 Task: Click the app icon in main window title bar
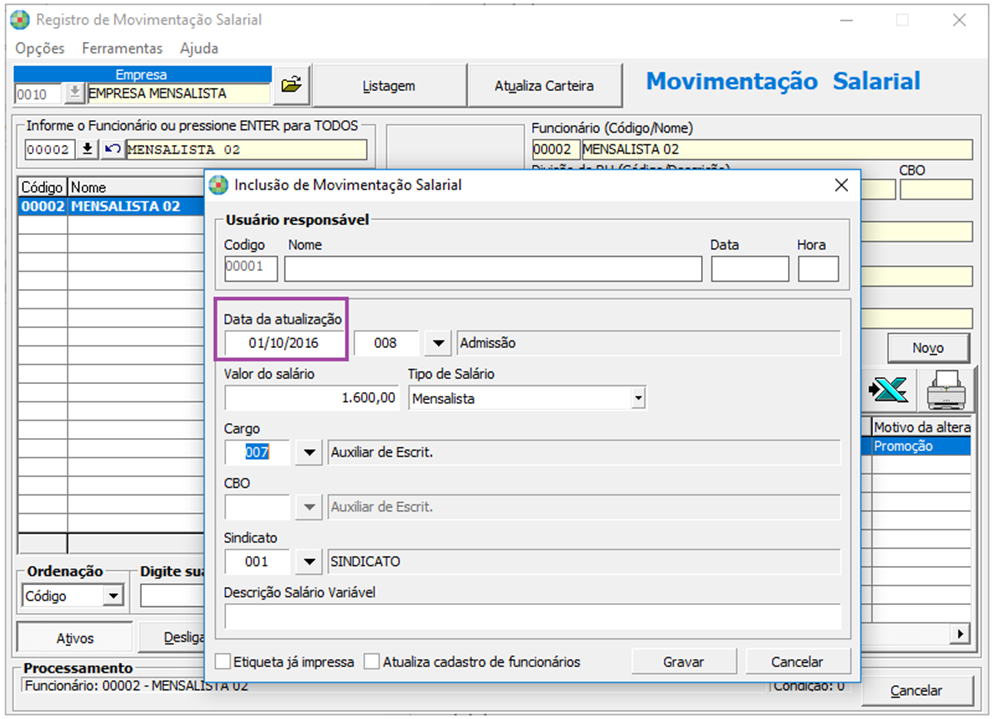[20, 20]
